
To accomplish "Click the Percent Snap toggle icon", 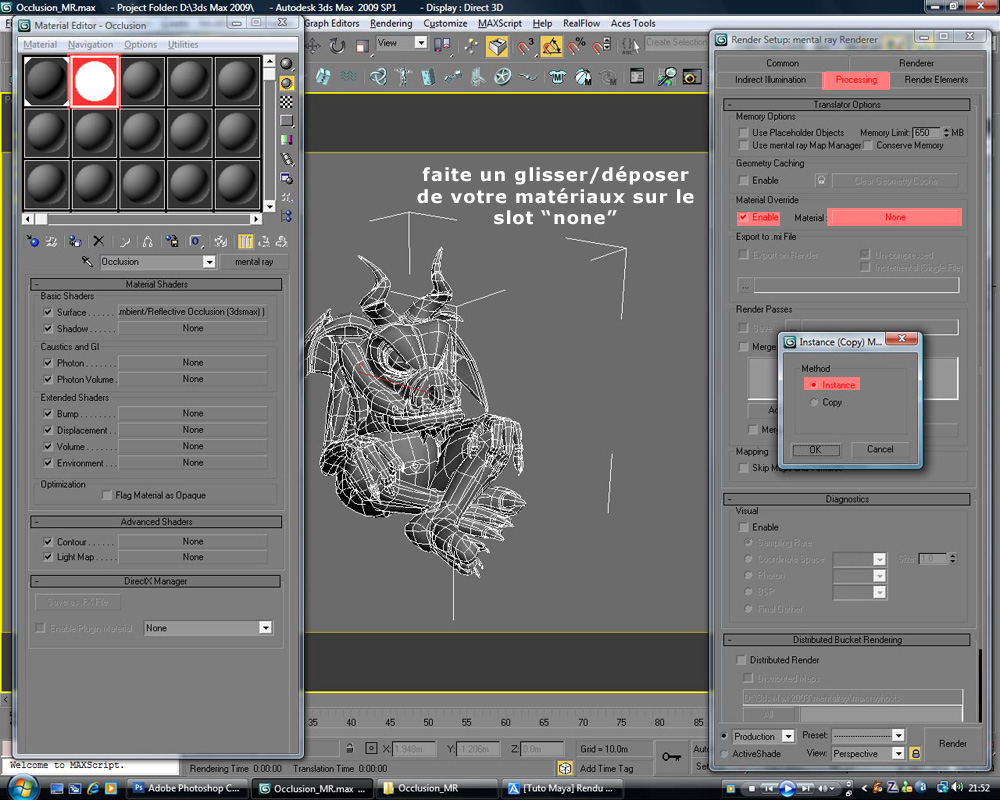I will [576, 46].
